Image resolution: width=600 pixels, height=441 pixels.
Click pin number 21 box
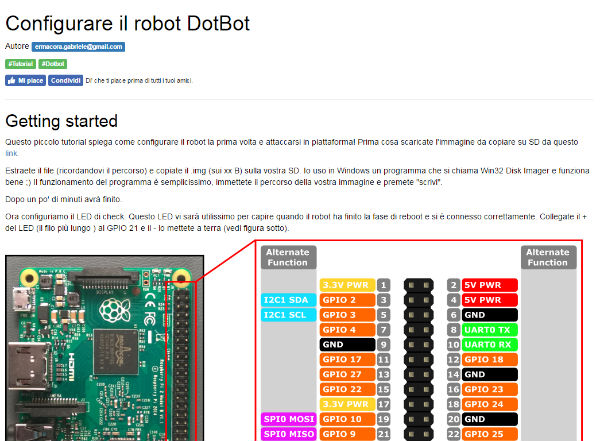(x=383, y=434)
